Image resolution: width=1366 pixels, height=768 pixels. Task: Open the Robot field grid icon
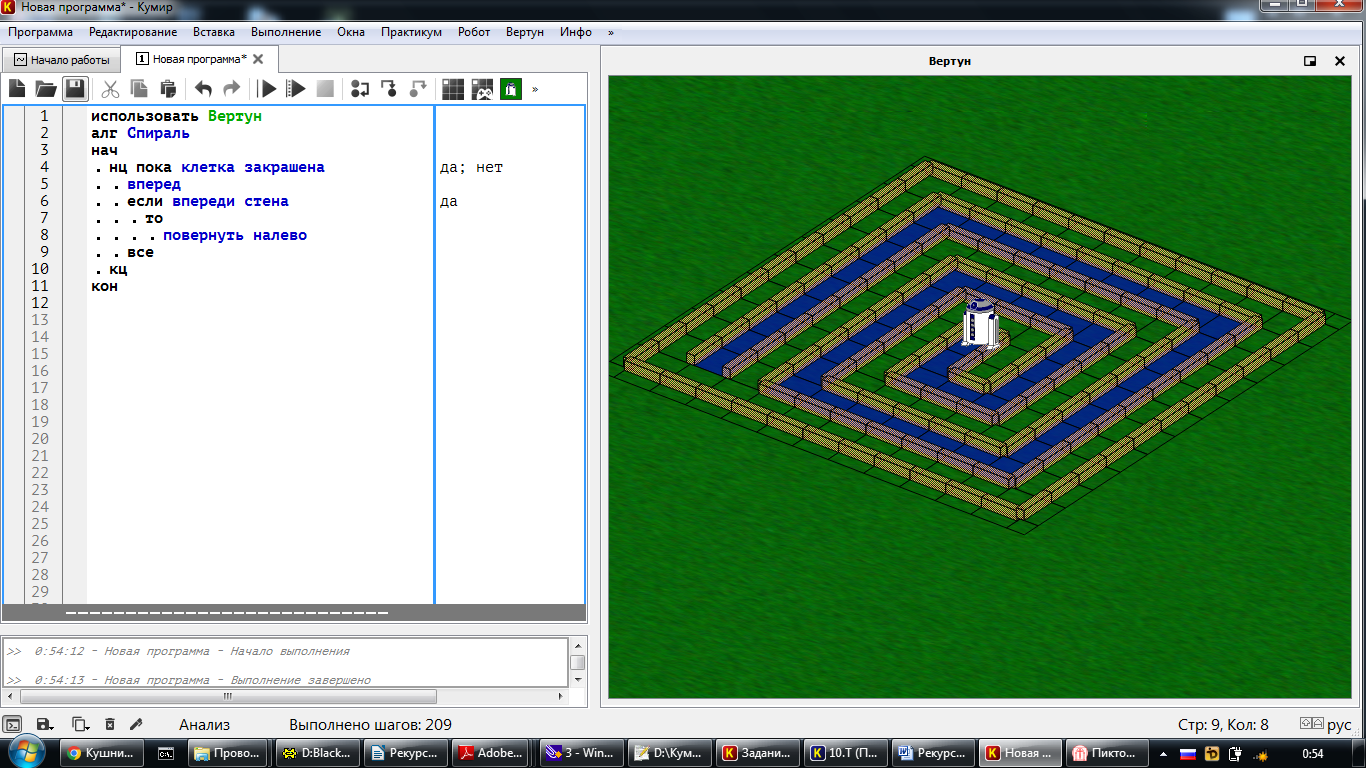point(453,89)
